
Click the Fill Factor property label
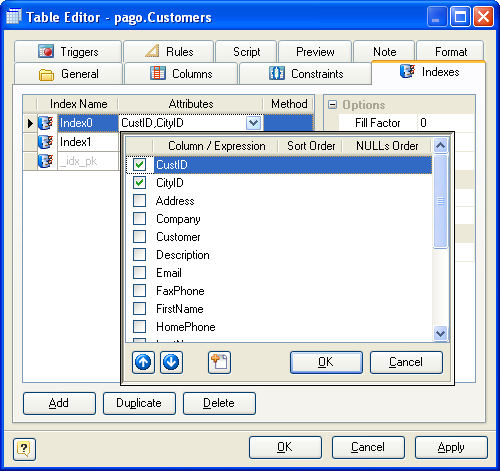pyautogui.click(x=377, y=123)
